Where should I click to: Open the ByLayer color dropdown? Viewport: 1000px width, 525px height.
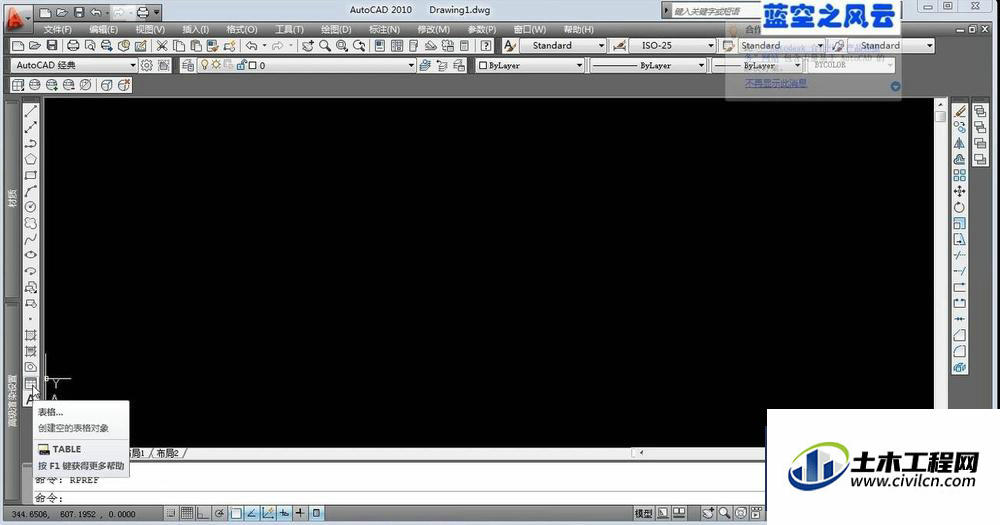tap(530, 65)
